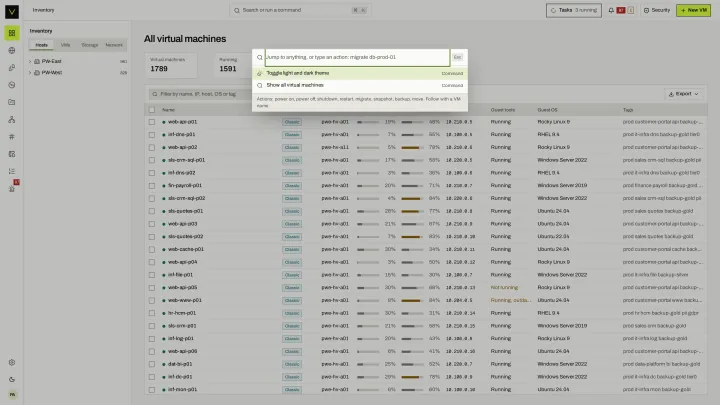Image resolution: width=720 pixels, height=405 pixels.
Task: Expand the PW-East tree node
Action: [30, 61]
